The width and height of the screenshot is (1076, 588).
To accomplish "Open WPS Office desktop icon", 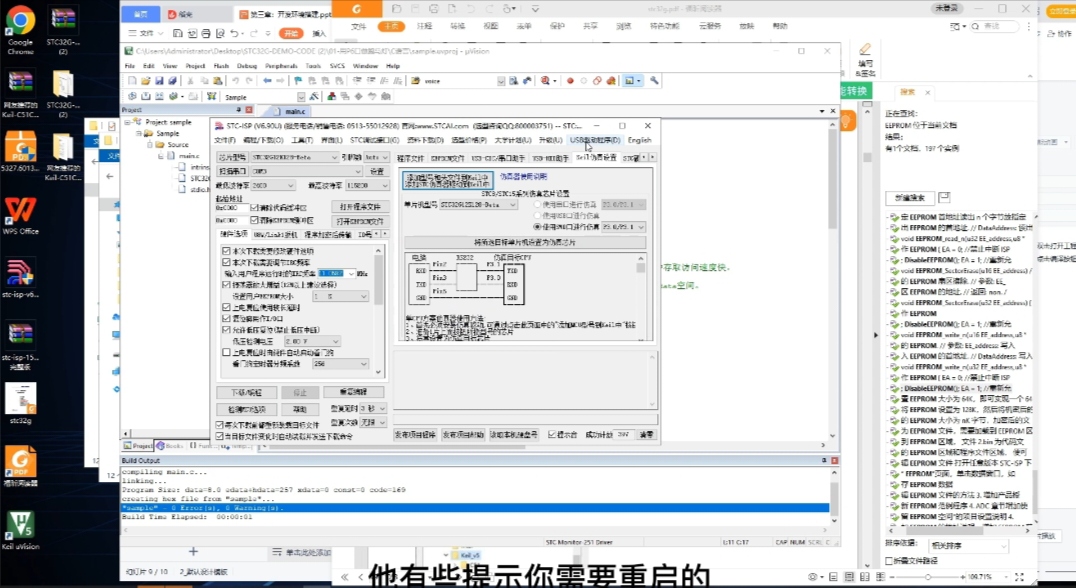I will coord(21,216).
